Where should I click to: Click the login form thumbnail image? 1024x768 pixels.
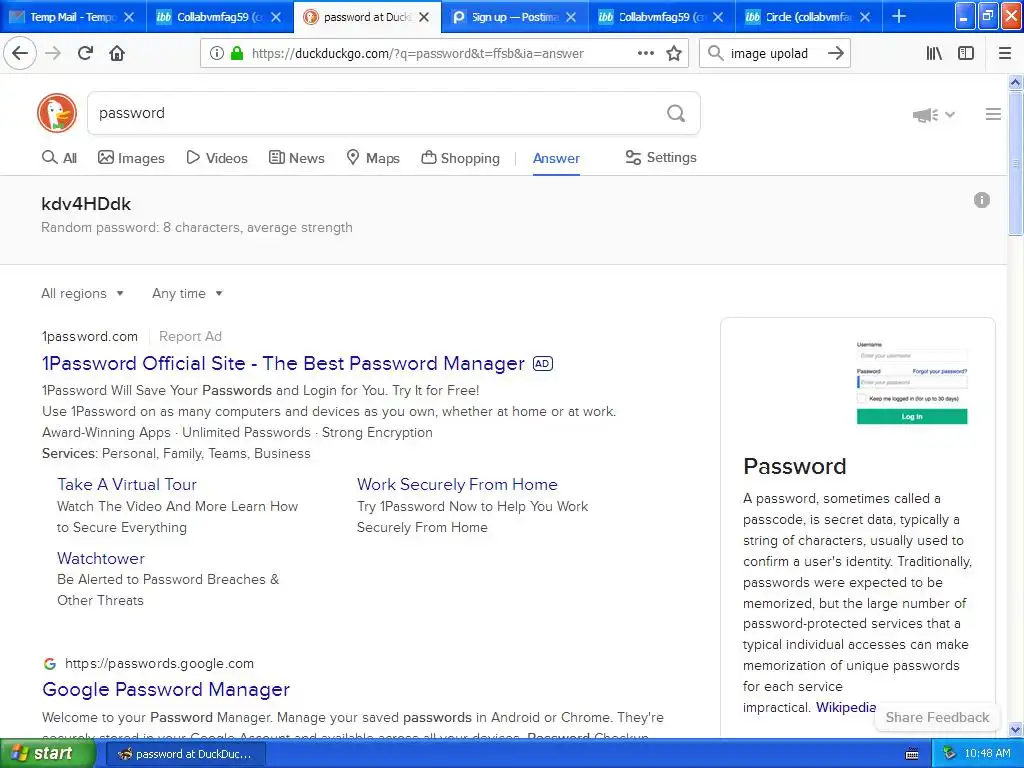point(912,382)
